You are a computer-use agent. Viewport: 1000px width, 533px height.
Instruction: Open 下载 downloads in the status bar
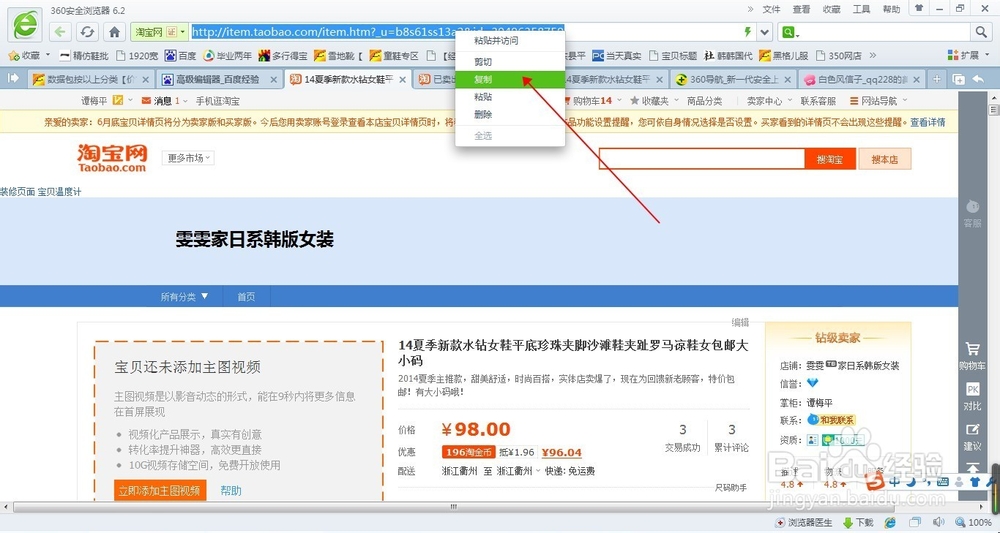[858, 523]
